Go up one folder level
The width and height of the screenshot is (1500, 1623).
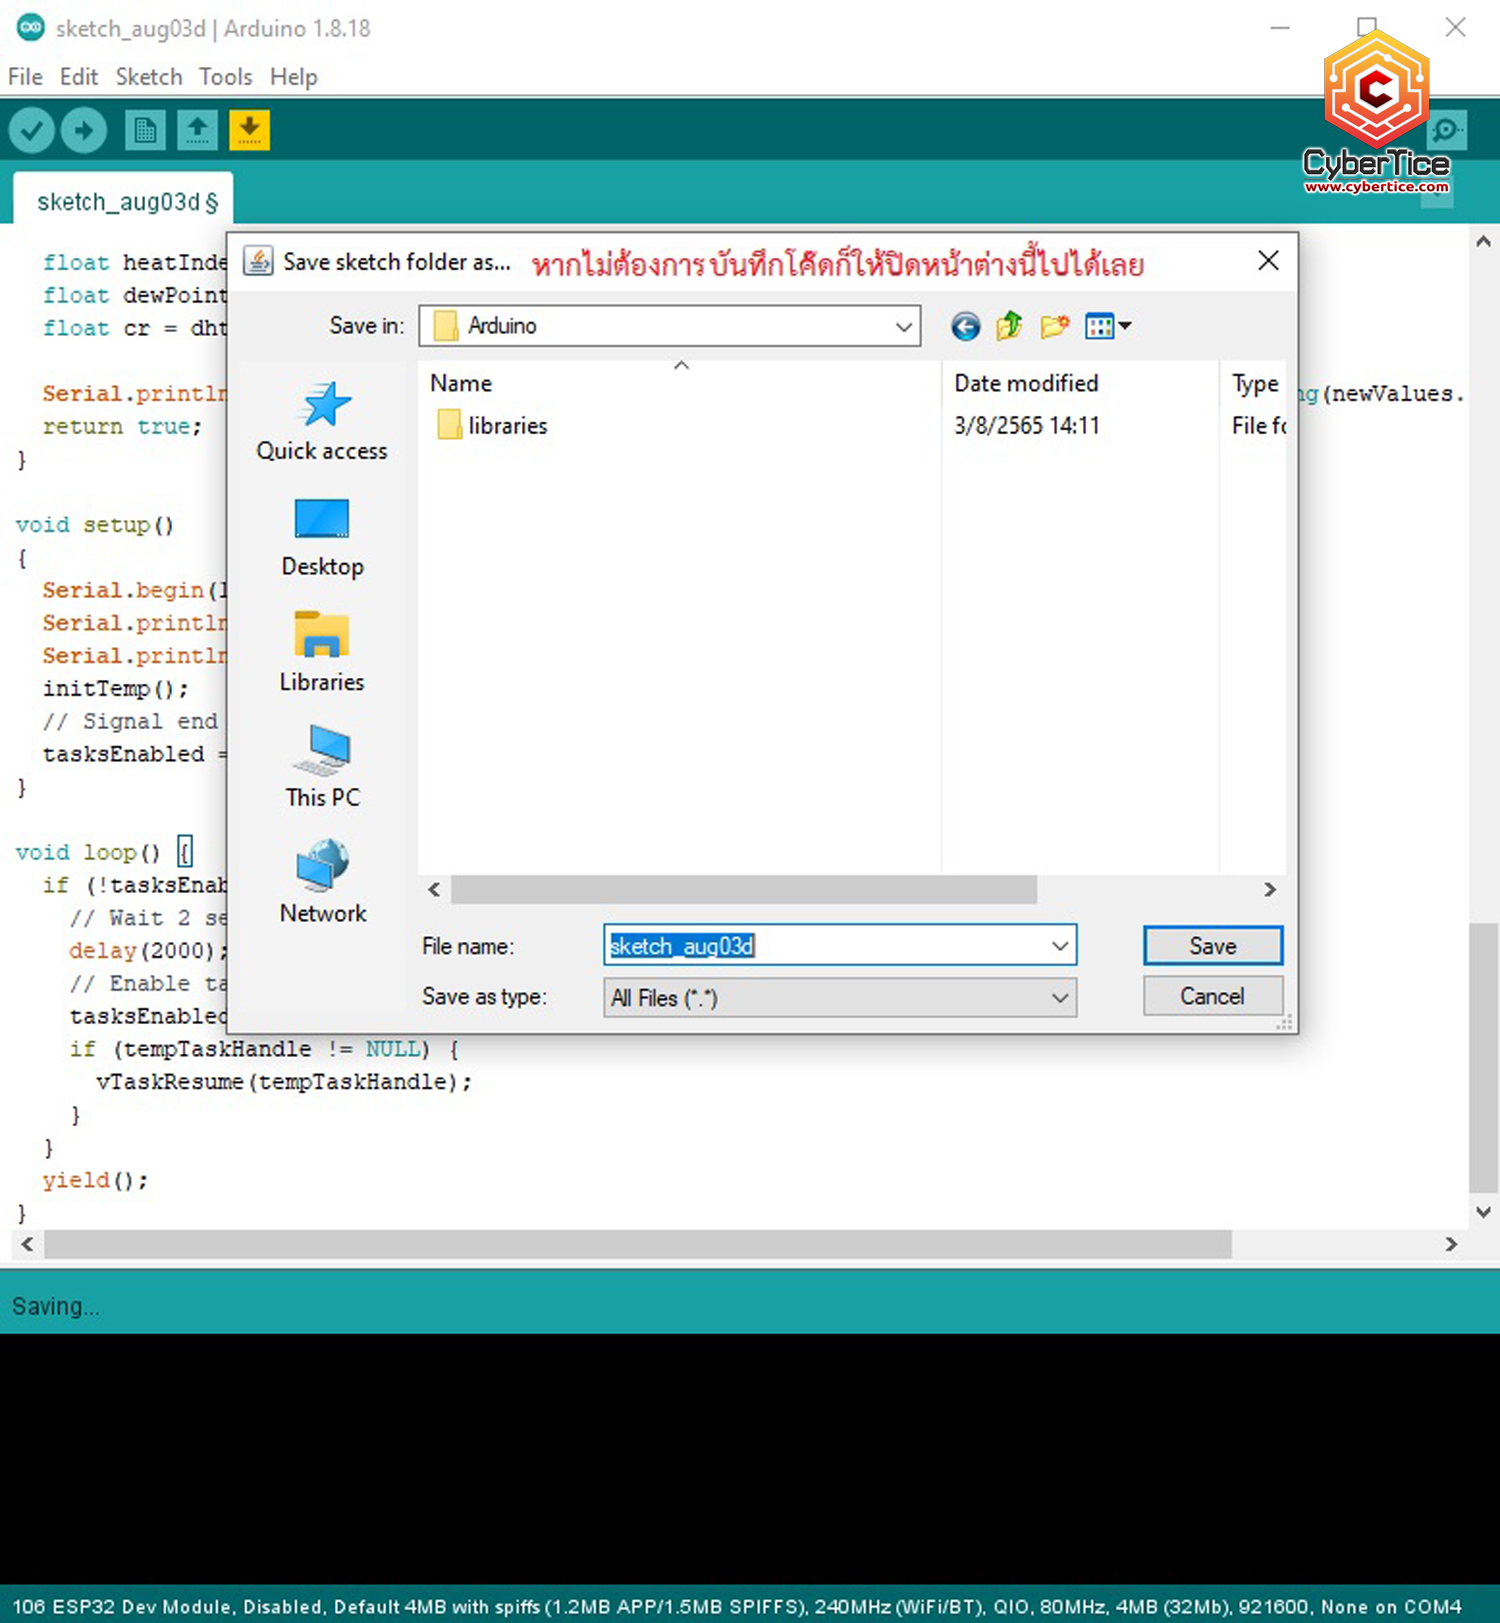point(1009,326)
